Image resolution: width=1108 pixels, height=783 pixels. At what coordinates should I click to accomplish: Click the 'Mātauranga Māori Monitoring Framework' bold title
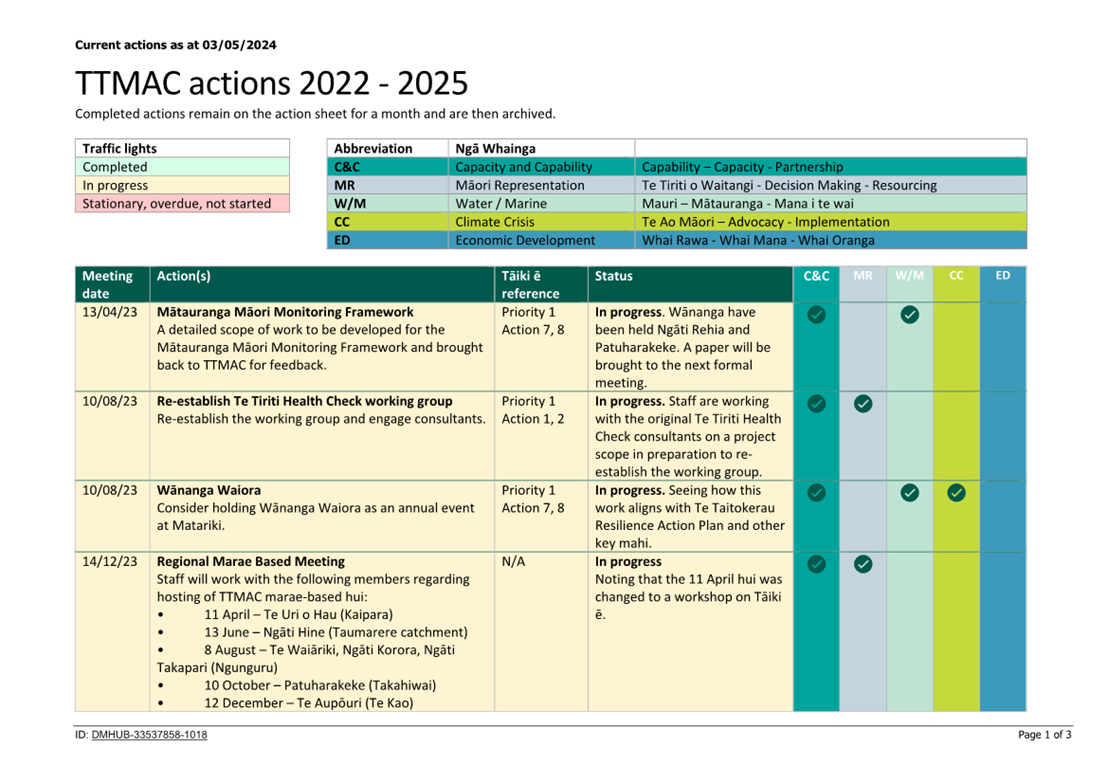point(285,312)
